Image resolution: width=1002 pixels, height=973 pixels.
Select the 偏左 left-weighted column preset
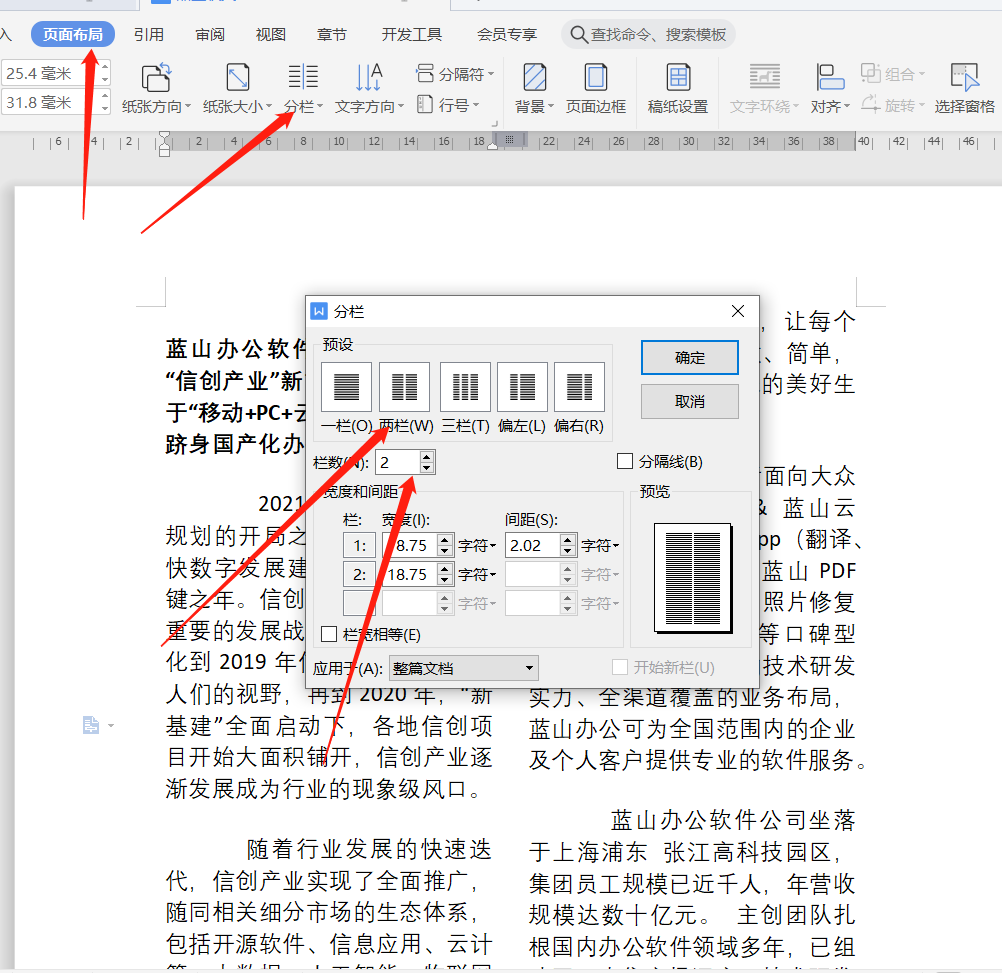[522, 387]
